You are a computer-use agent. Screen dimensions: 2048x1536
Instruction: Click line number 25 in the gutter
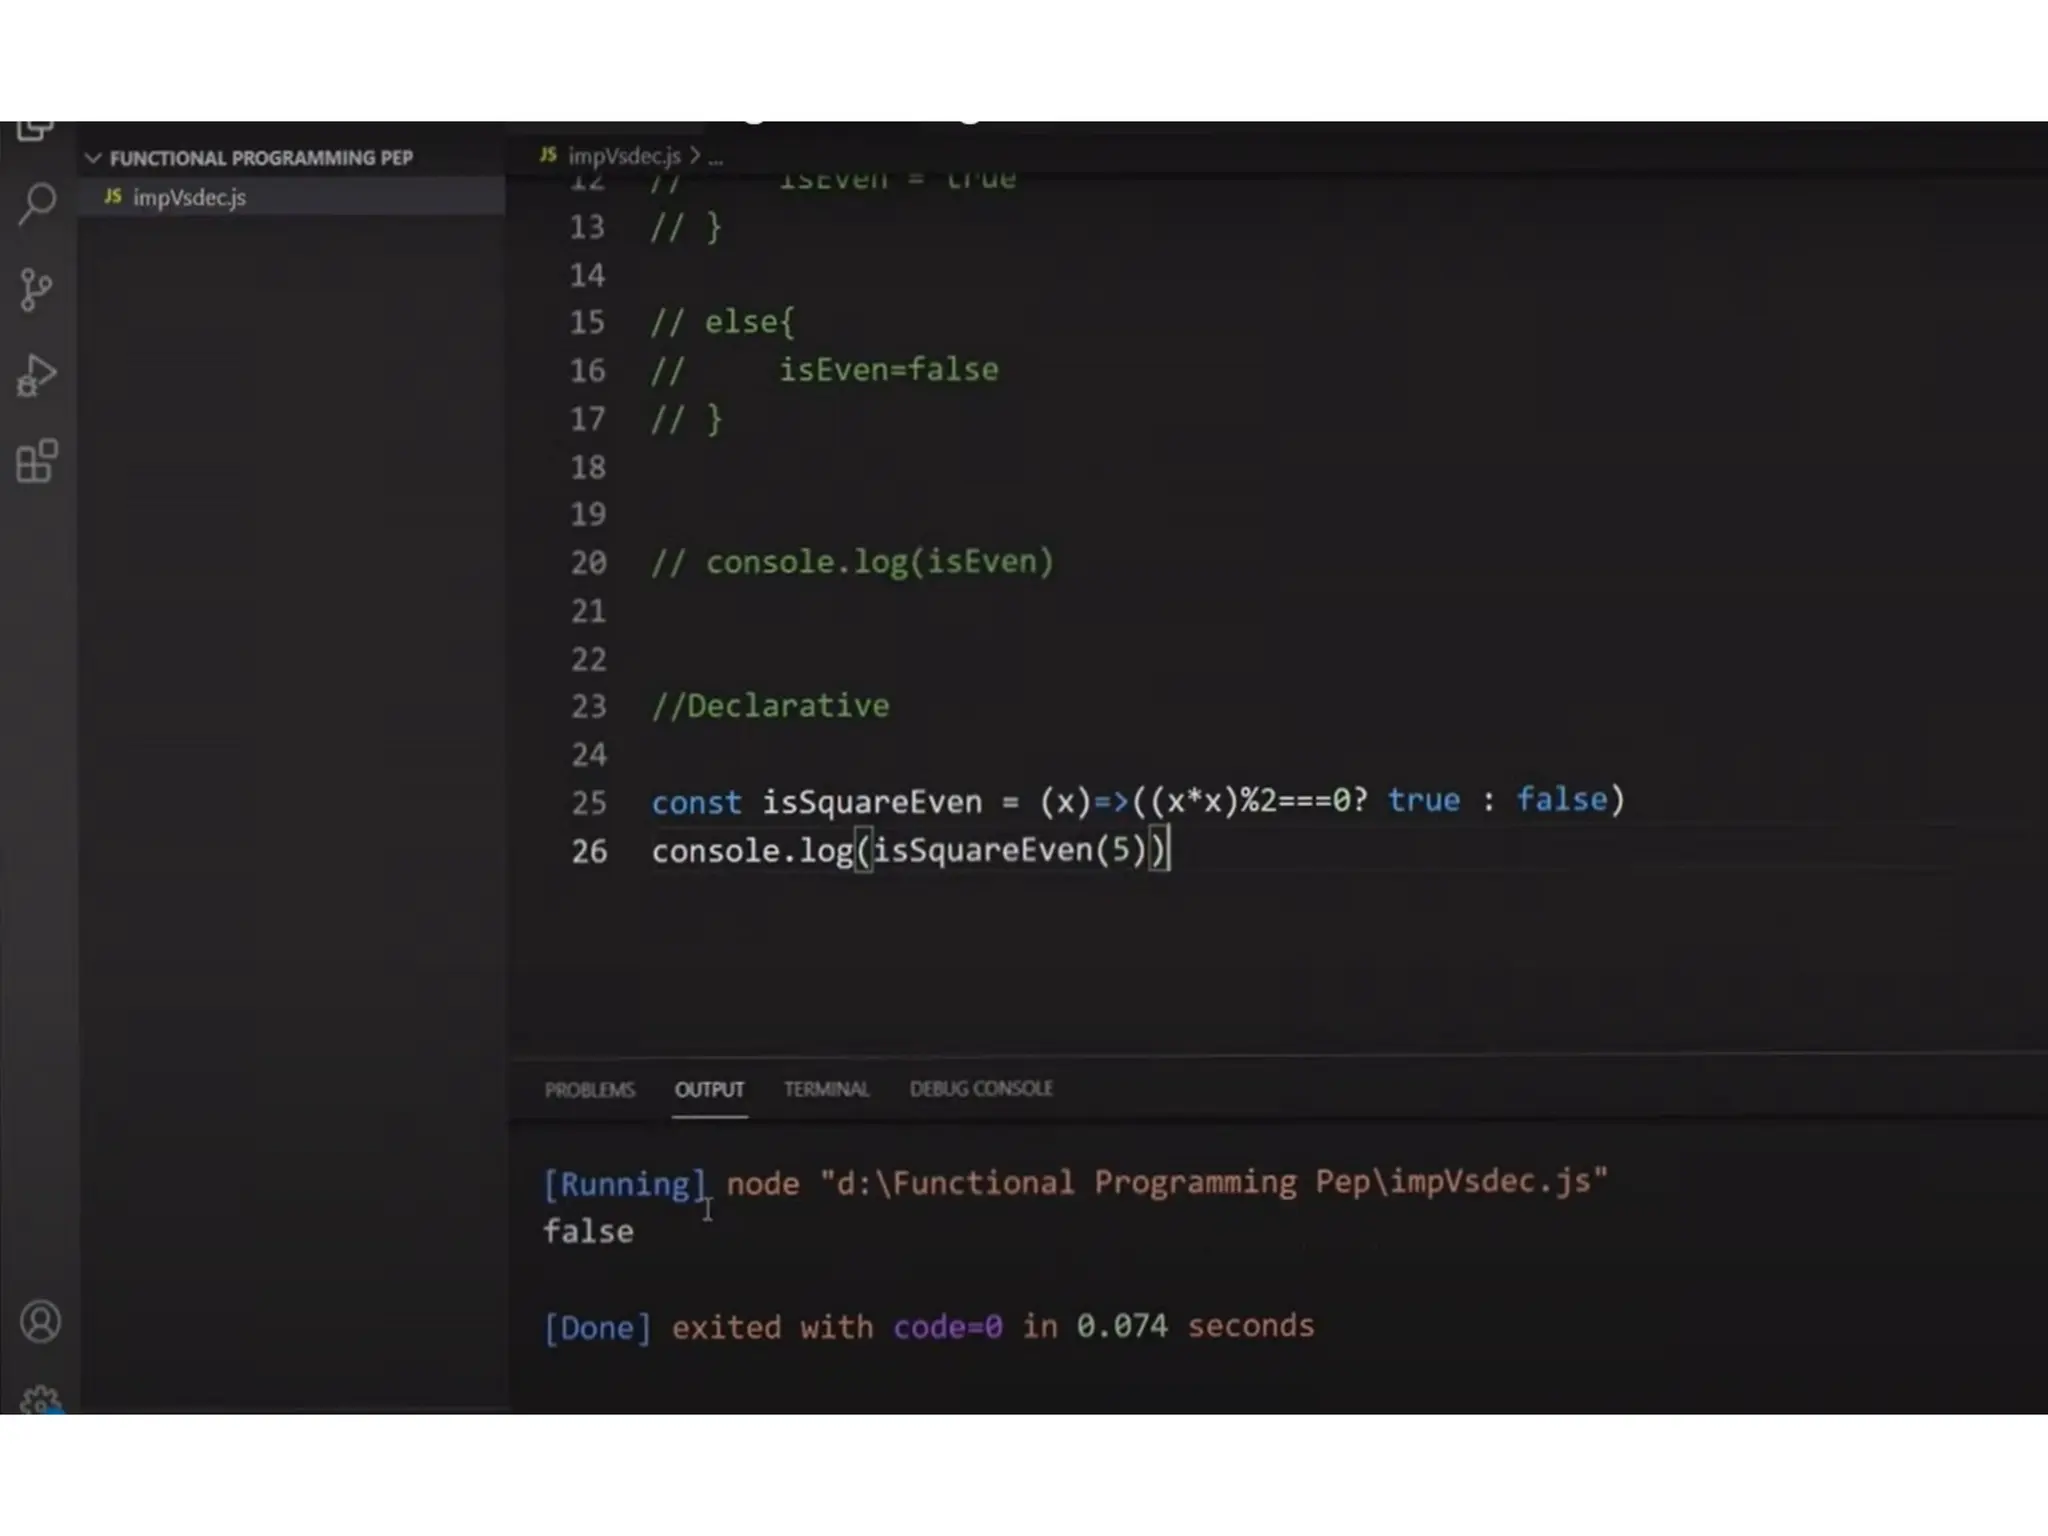tap(589, 802)
